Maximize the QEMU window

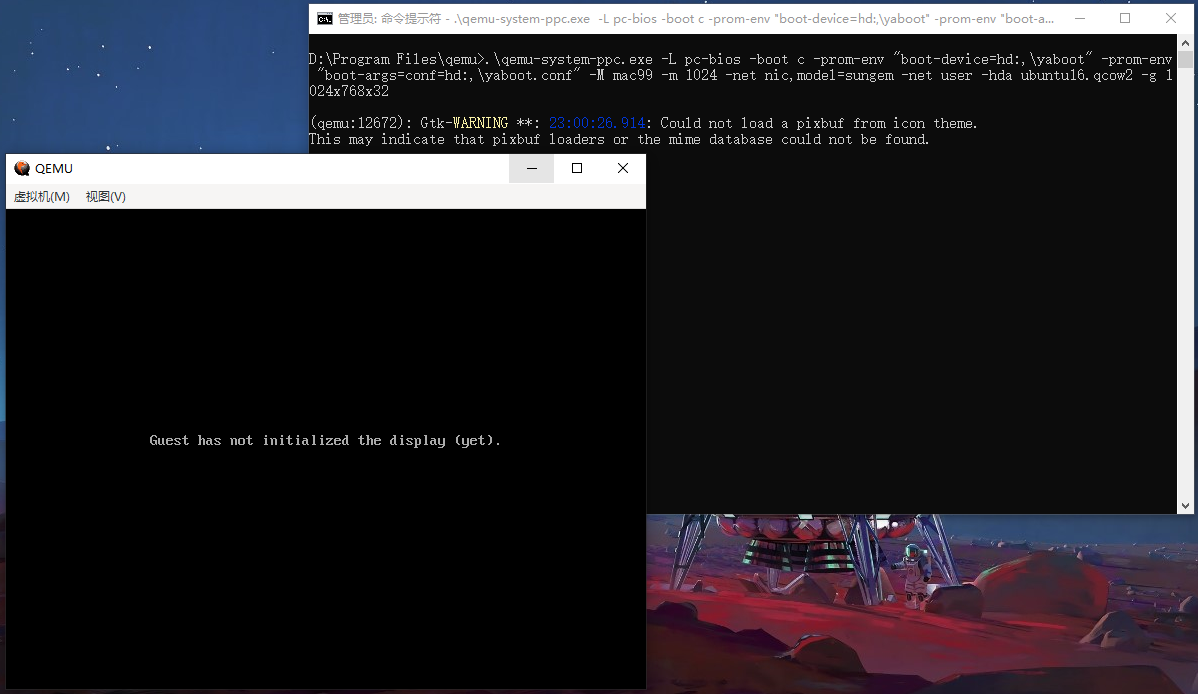(577, 168)
